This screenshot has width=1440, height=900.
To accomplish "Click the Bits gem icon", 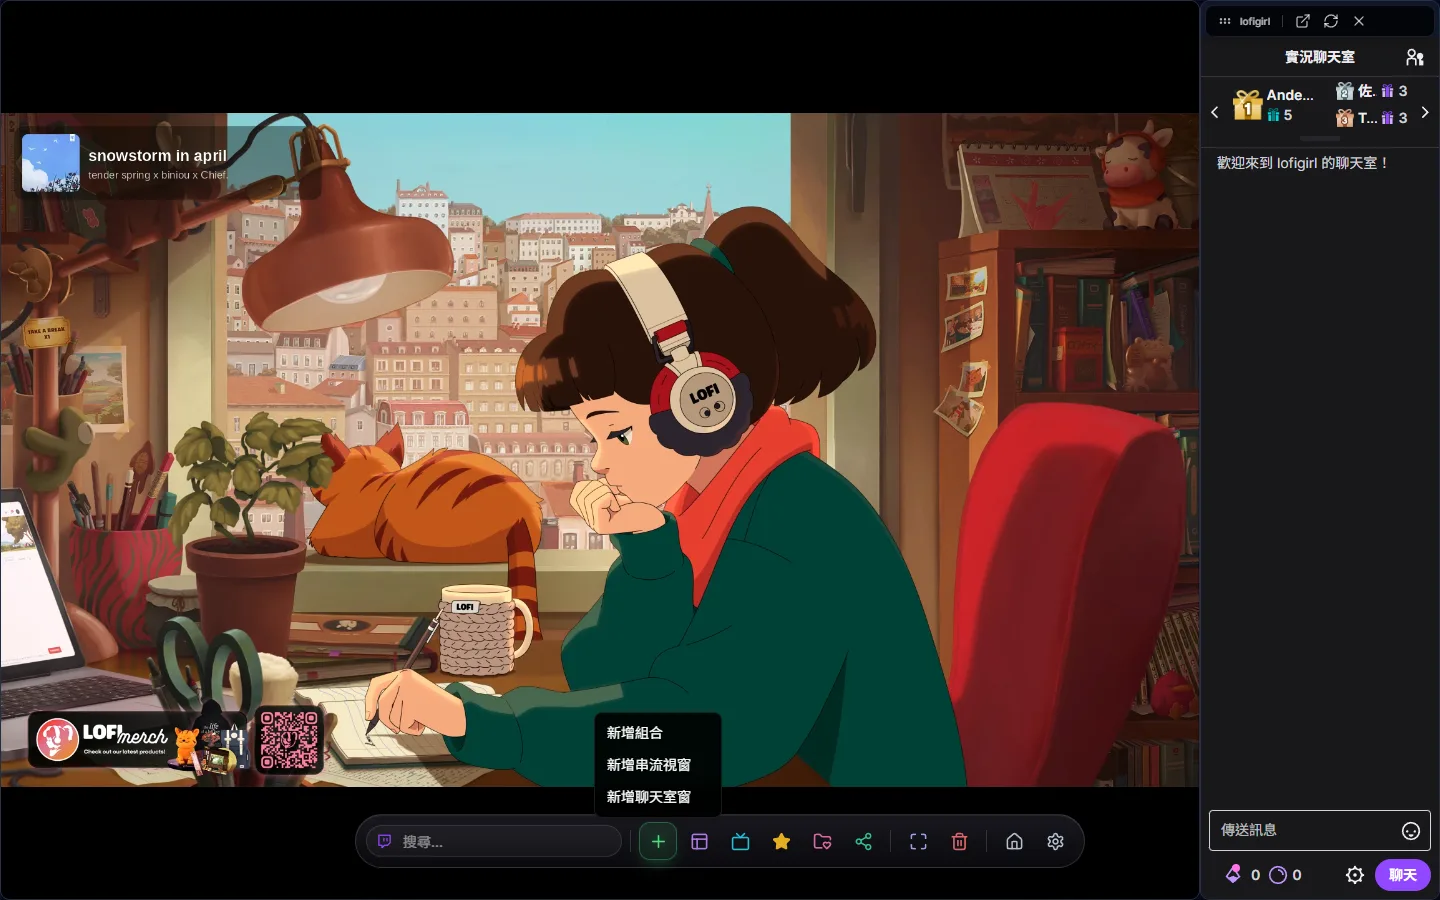I will pos(1234,874).
